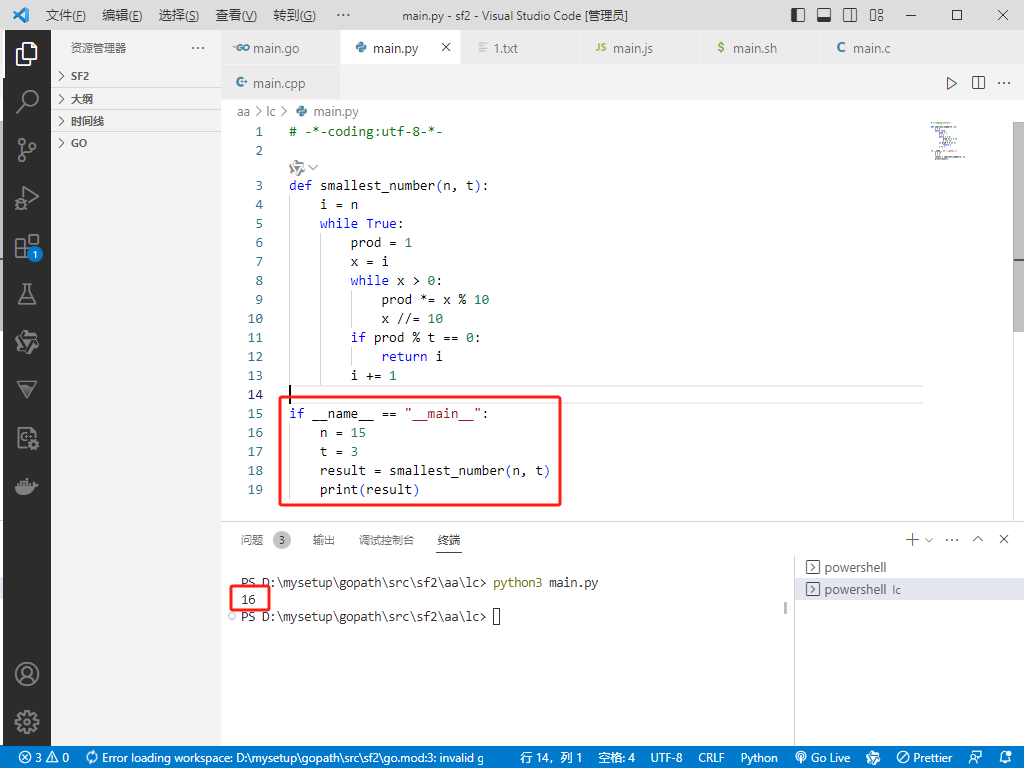
Task: Switch to the main.c tab
Action: (x=880, y=48)
